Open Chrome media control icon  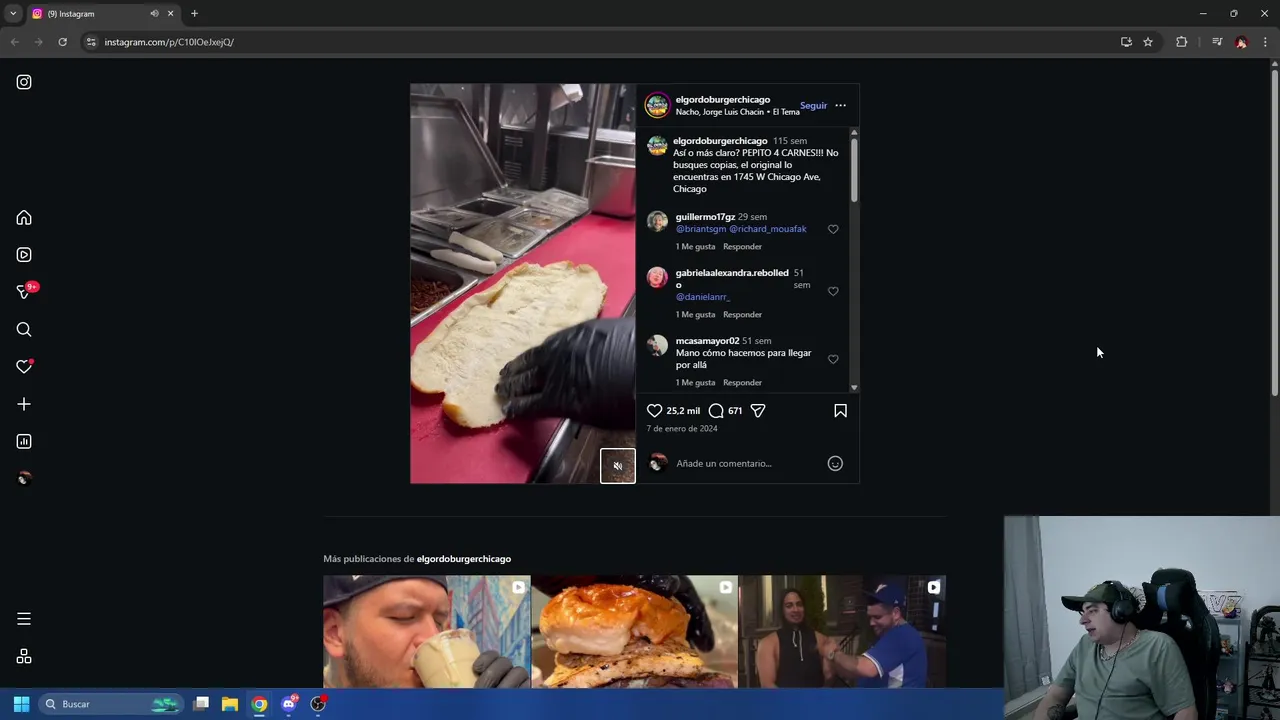pos(1217,42)
